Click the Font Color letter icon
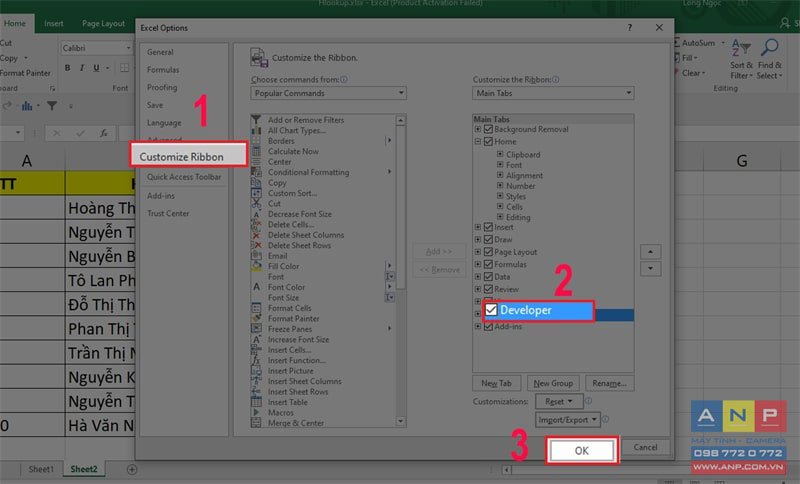 click(x=256, y=287)
